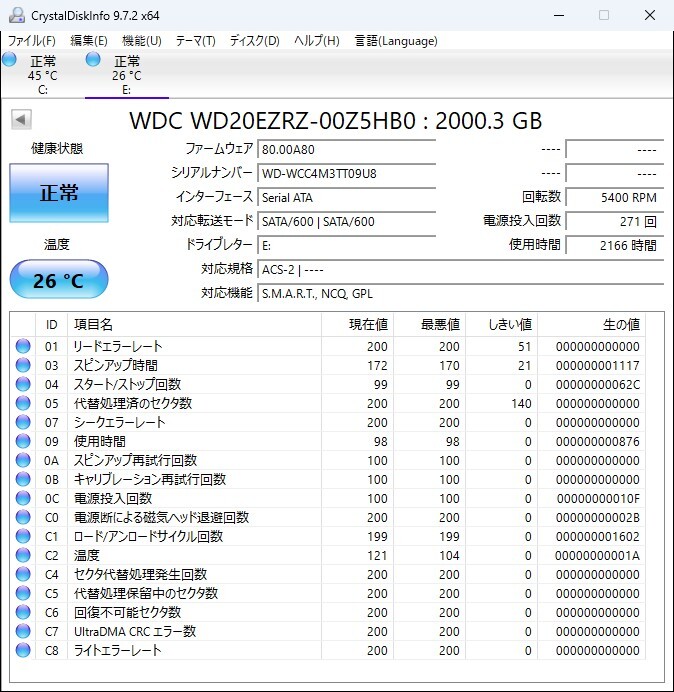Open the 編集(E) menu
The image size is (674, 692).
pos(89,41)
